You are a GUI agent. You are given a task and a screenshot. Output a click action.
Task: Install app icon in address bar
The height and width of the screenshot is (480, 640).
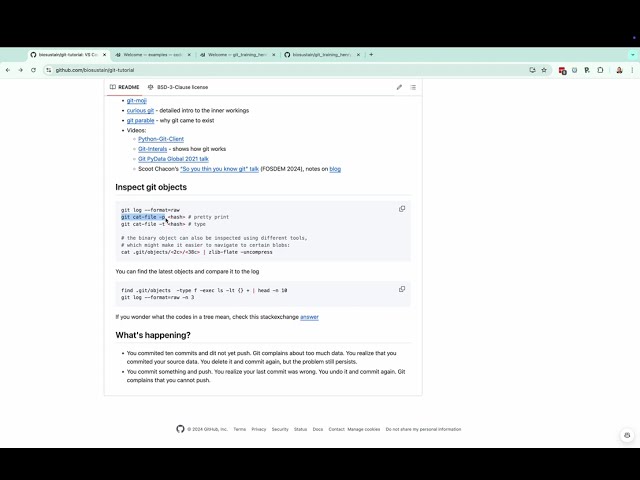pos(532,70)
